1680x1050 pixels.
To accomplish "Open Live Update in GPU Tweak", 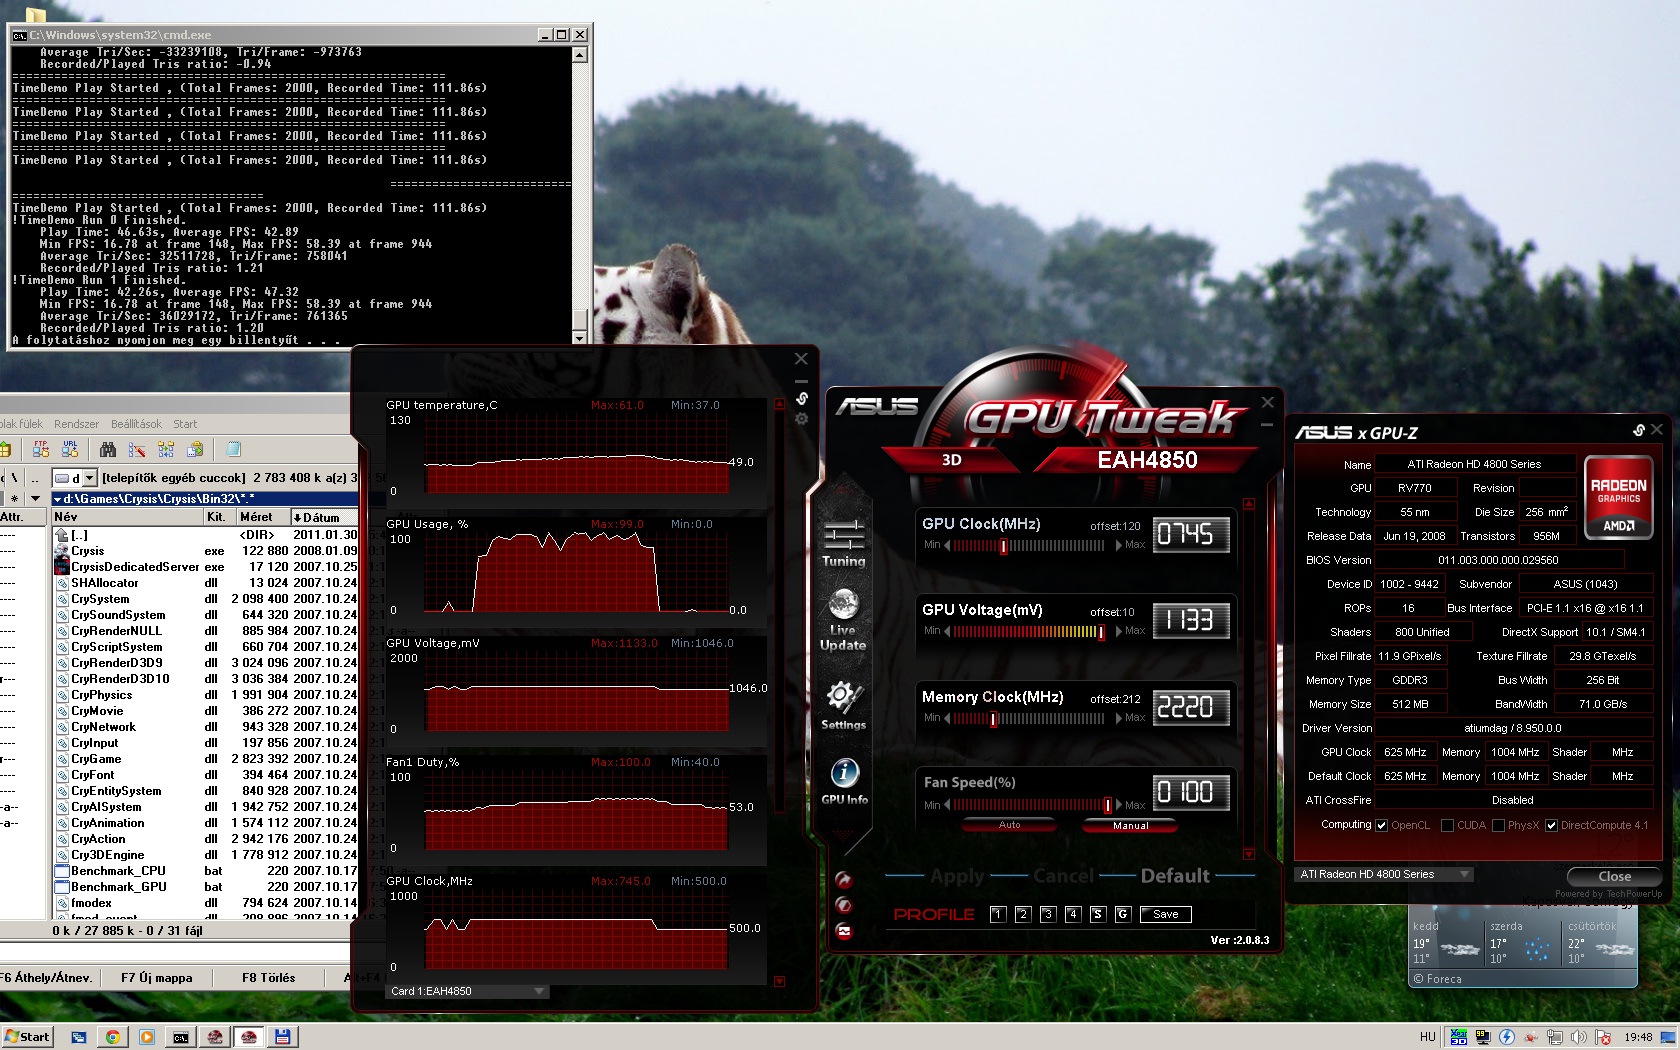I will pos(843,620).
